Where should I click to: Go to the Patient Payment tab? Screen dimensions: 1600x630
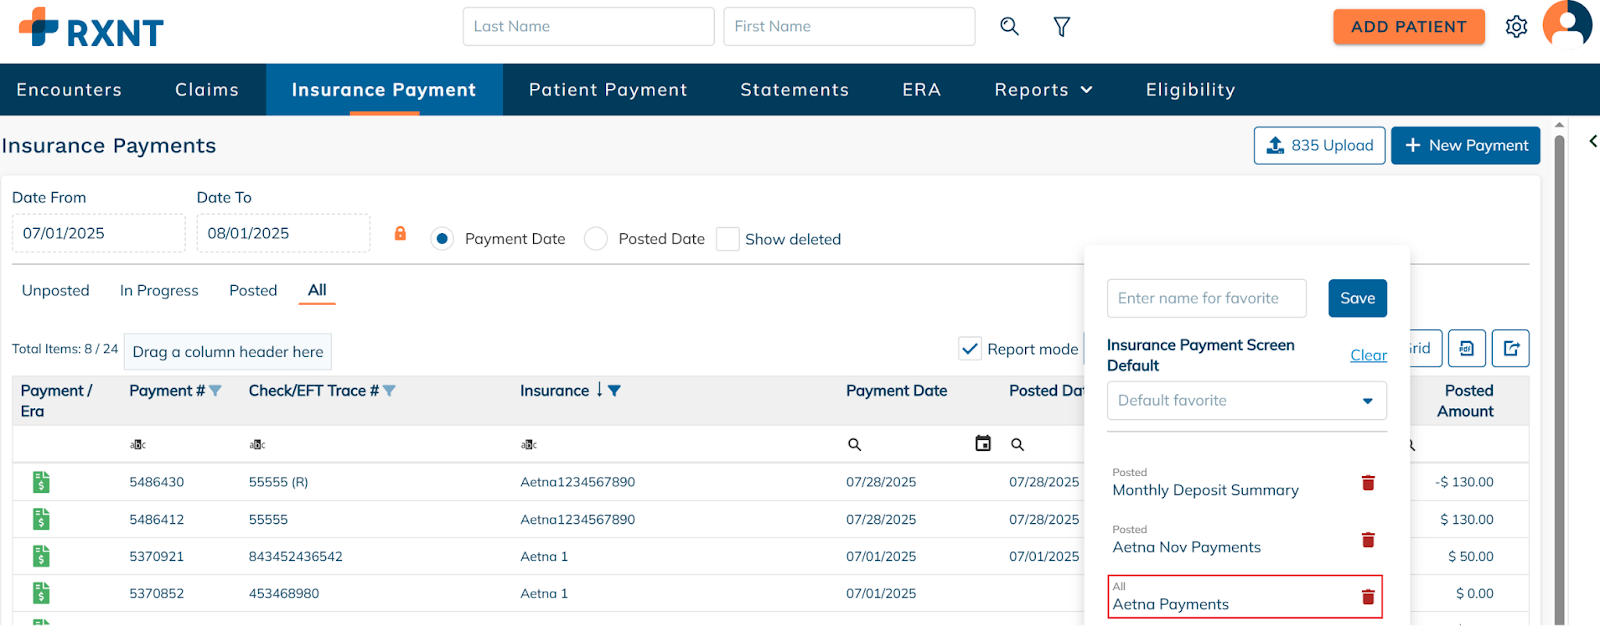[608, 90]
